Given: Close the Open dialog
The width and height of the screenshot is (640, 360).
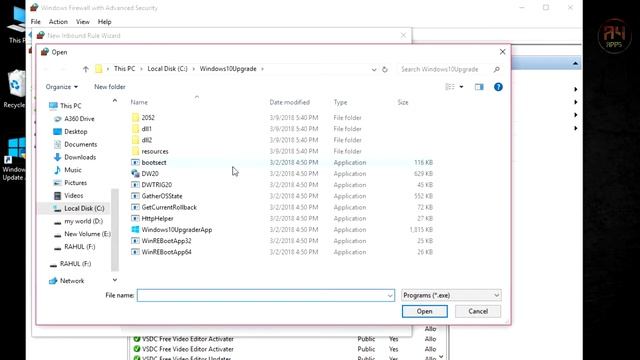Looking at the screenshot, I should click(502, 52).
